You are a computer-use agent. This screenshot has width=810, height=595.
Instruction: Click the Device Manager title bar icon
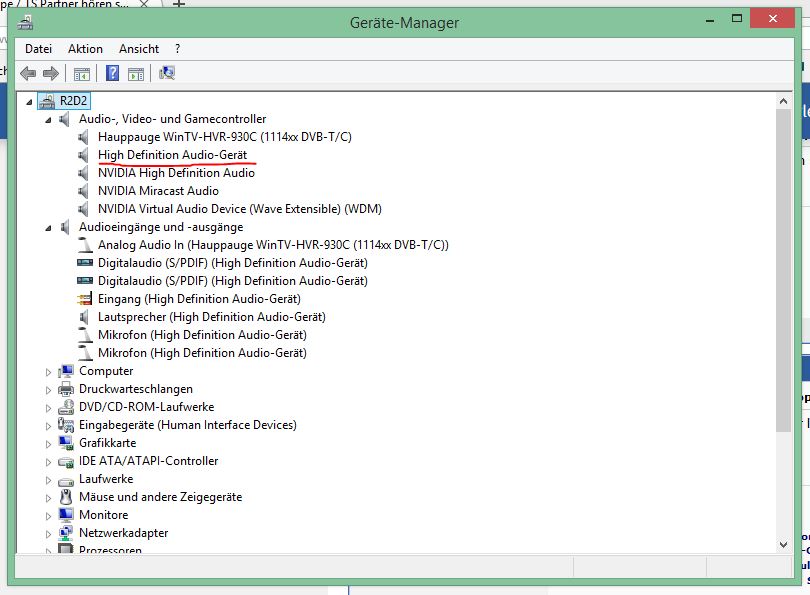point(25,22)
